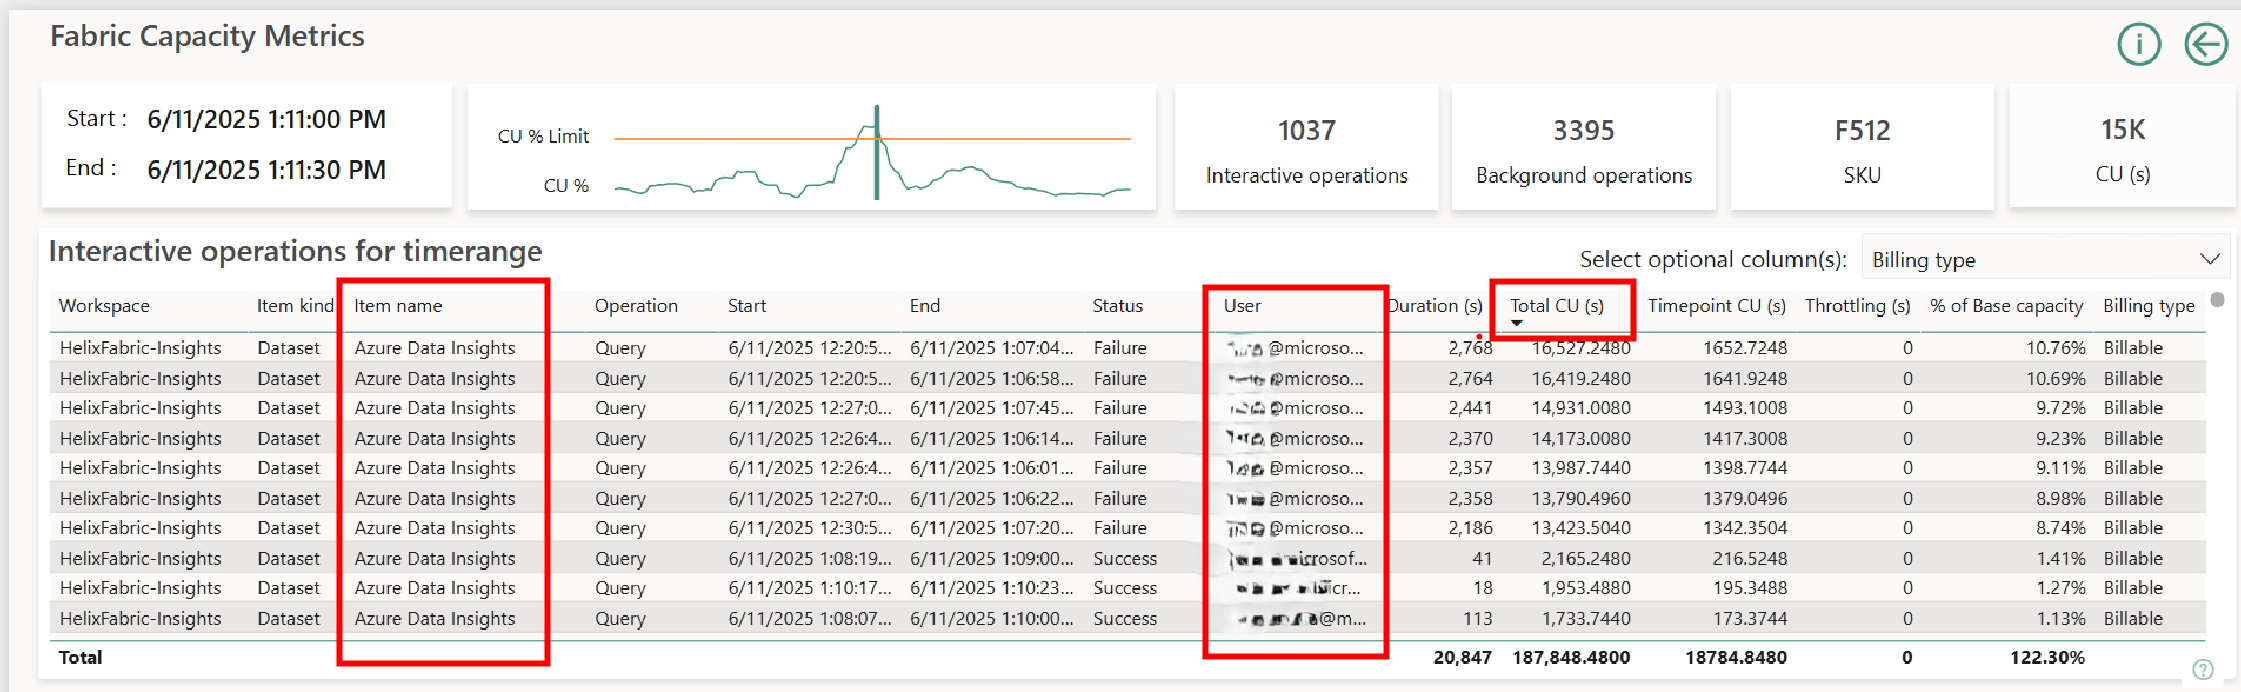Sort table by Workspace column header
Image resolution: width=2241 pixels, height=692 pixels.
pos(104,306)
